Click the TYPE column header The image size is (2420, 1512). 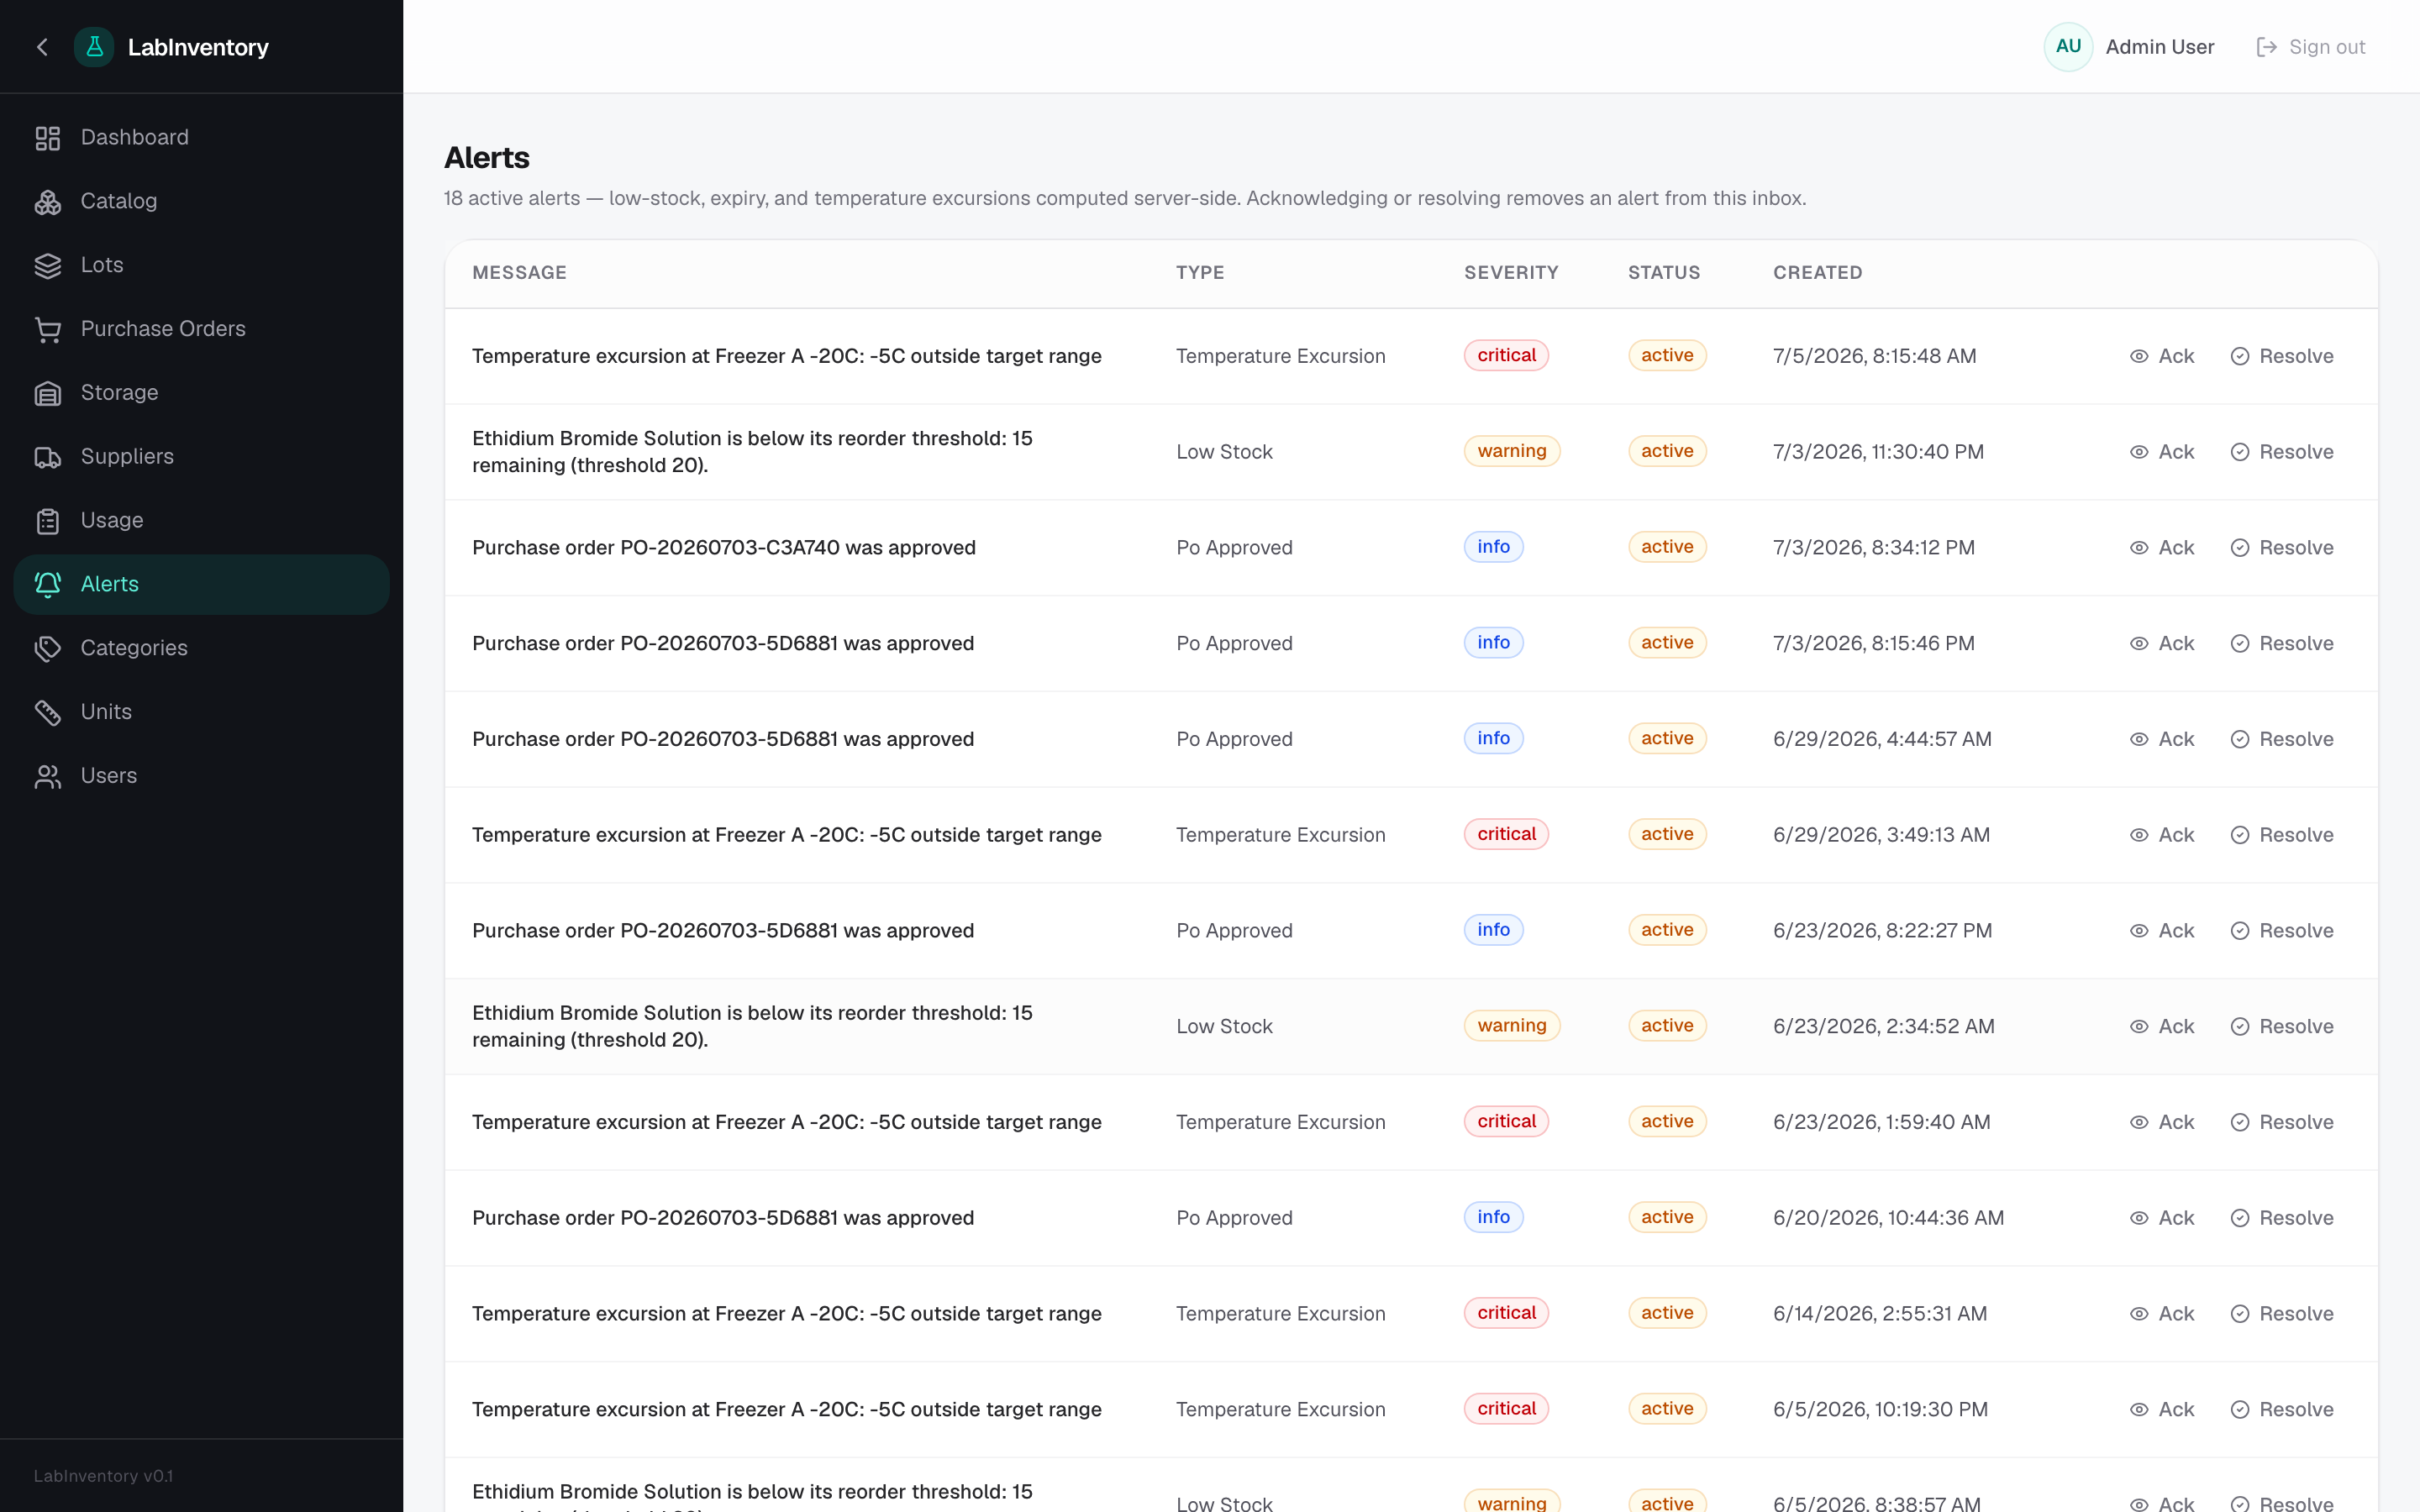pyautogui.click(x=1200, y=273)
